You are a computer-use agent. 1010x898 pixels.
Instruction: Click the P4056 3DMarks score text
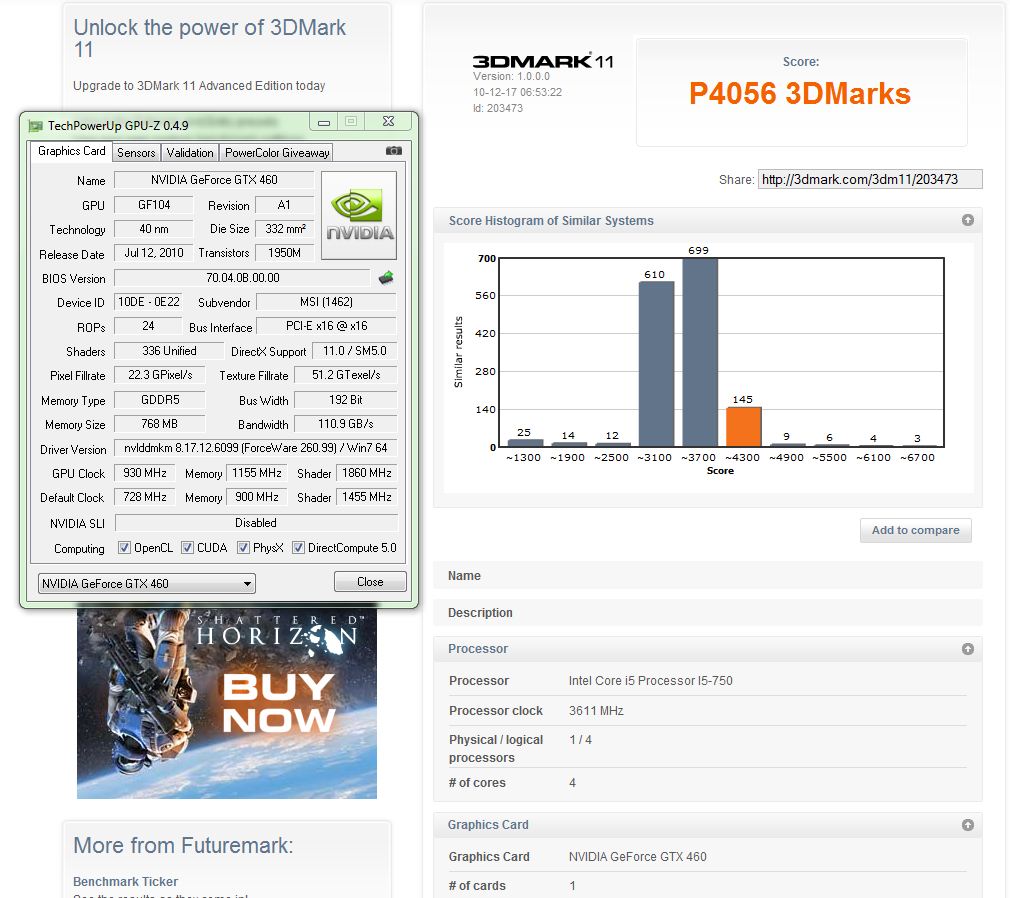800,93
